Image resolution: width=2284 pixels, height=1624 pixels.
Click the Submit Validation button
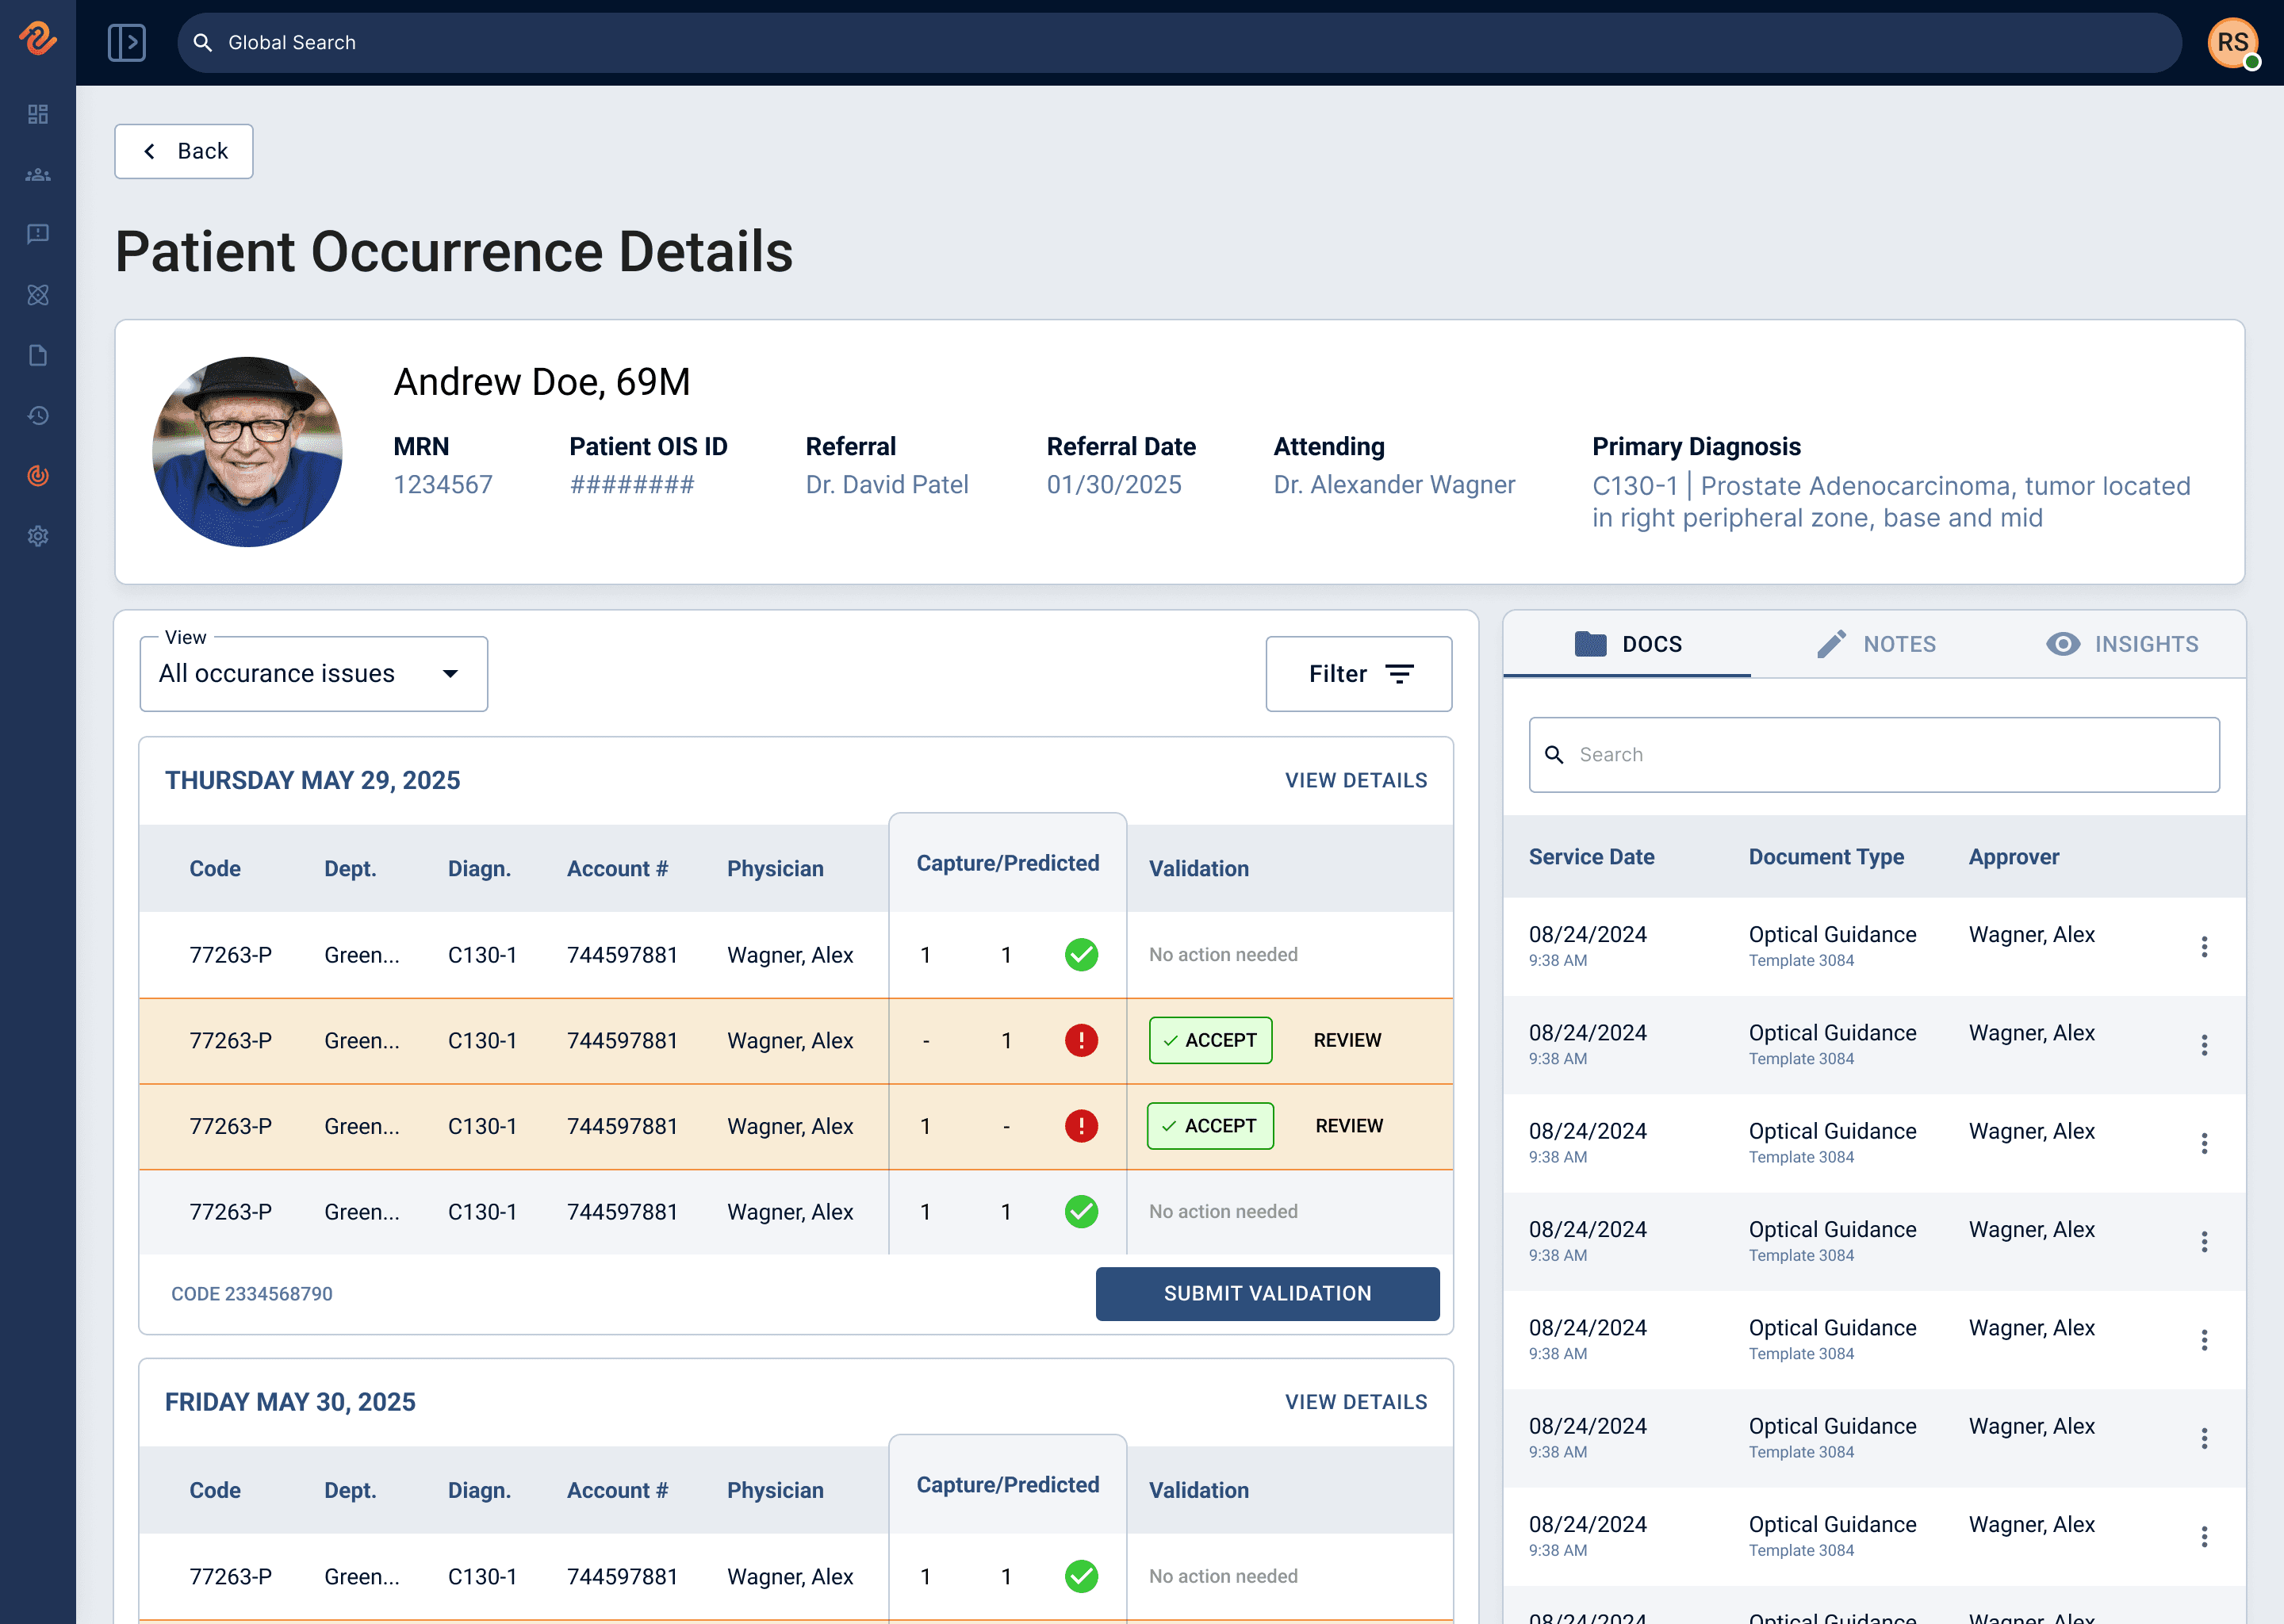coord(1267,1293)
